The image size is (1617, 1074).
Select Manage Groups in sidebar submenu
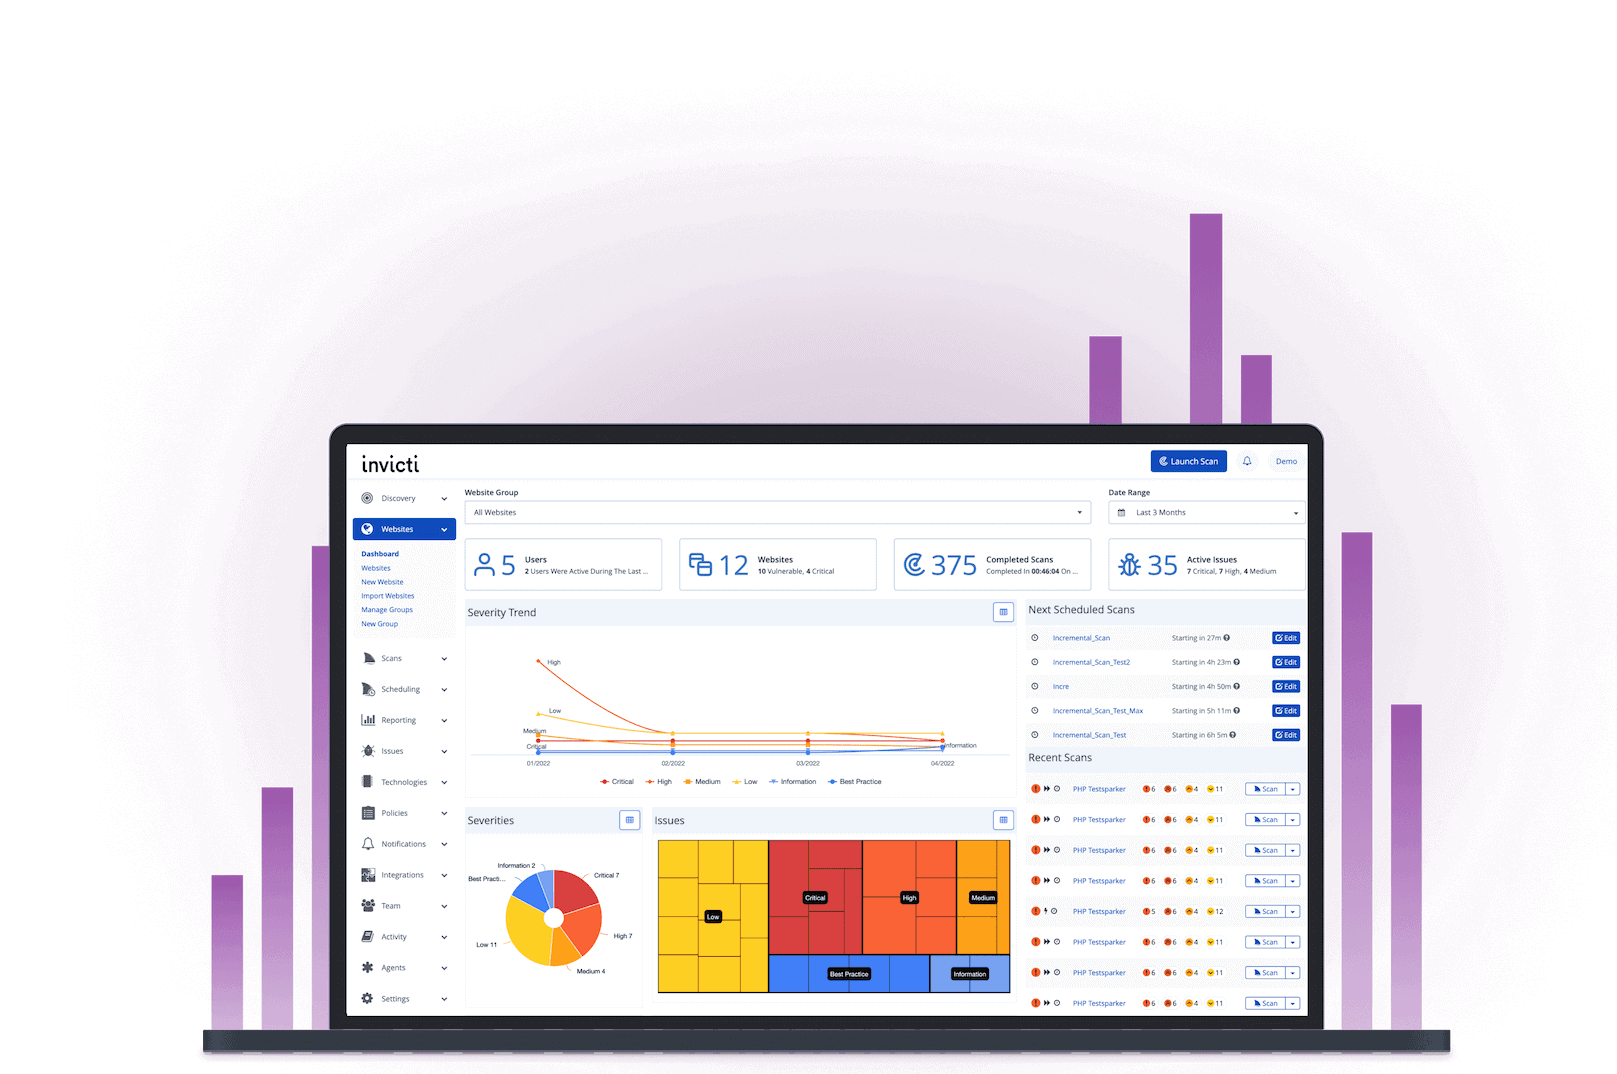387,610
